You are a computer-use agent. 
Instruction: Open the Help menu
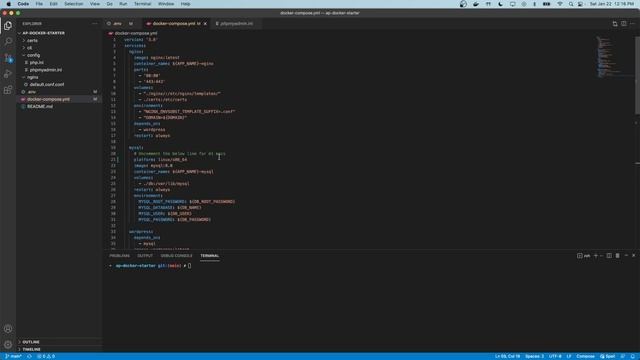185,4
